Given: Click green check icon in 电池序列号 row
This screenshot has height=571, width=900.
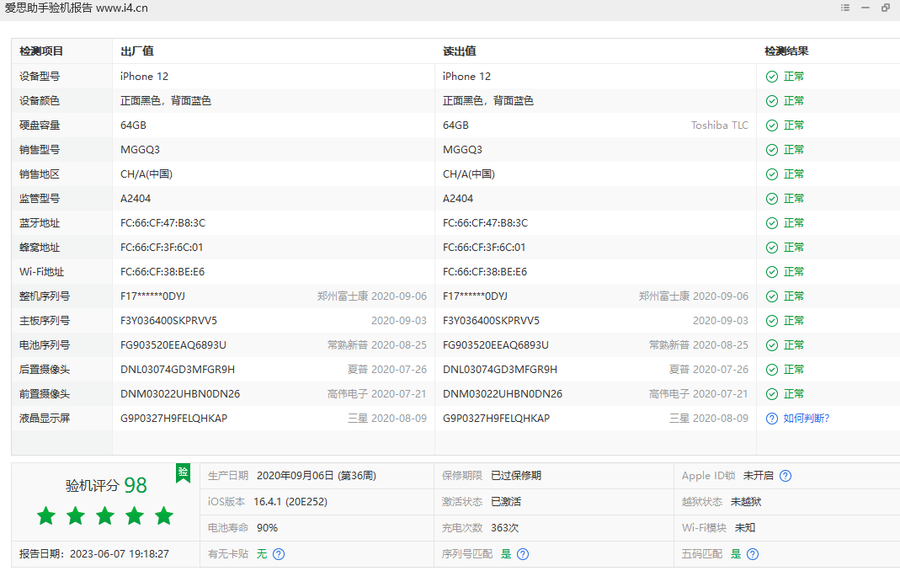Looking at the screenshot, I should (x=771, y=345).
